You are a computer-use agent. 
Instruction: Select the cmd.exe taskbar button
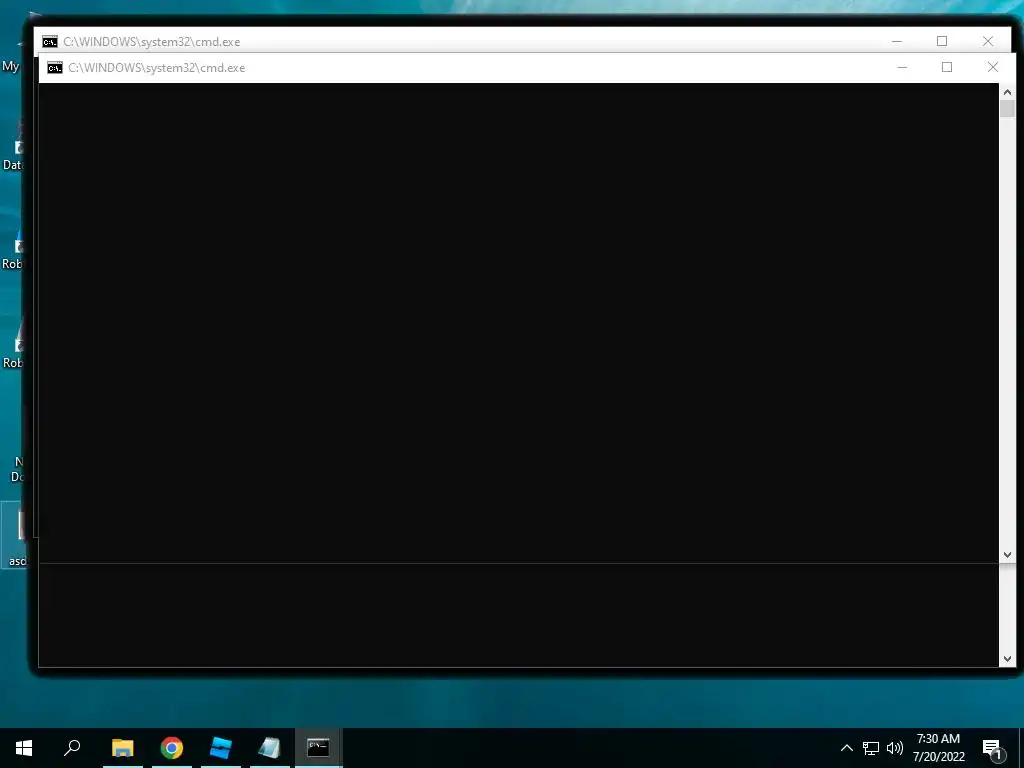(x=318, y=748)
